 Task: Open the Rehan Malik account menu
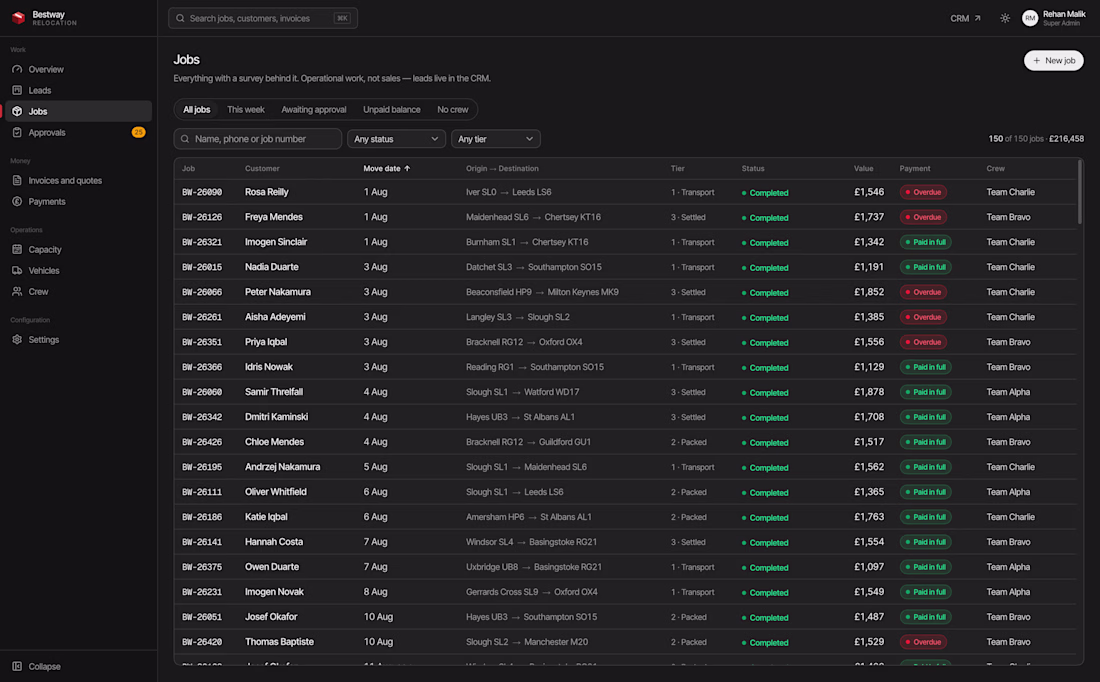pos(1054,18)
